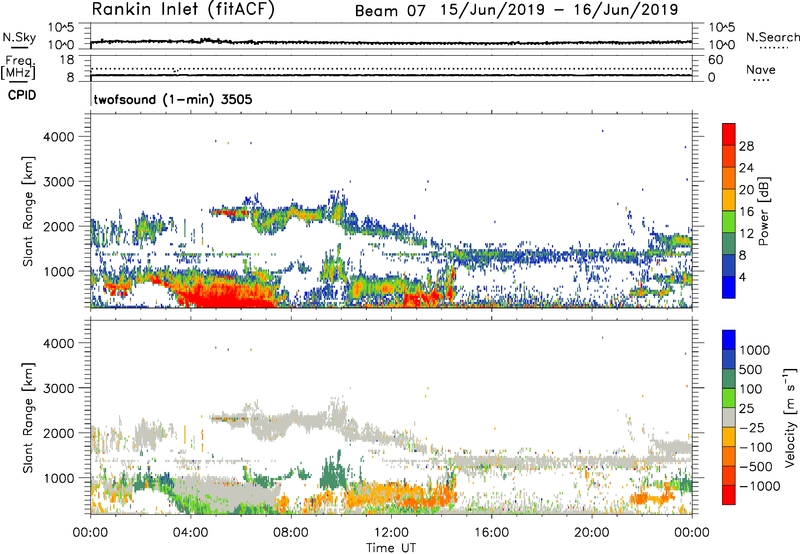Image resolution: width=800 pixels, height=554 pixels.
Task: Click the '12:00' time axis label
Action: click(391, 533)
